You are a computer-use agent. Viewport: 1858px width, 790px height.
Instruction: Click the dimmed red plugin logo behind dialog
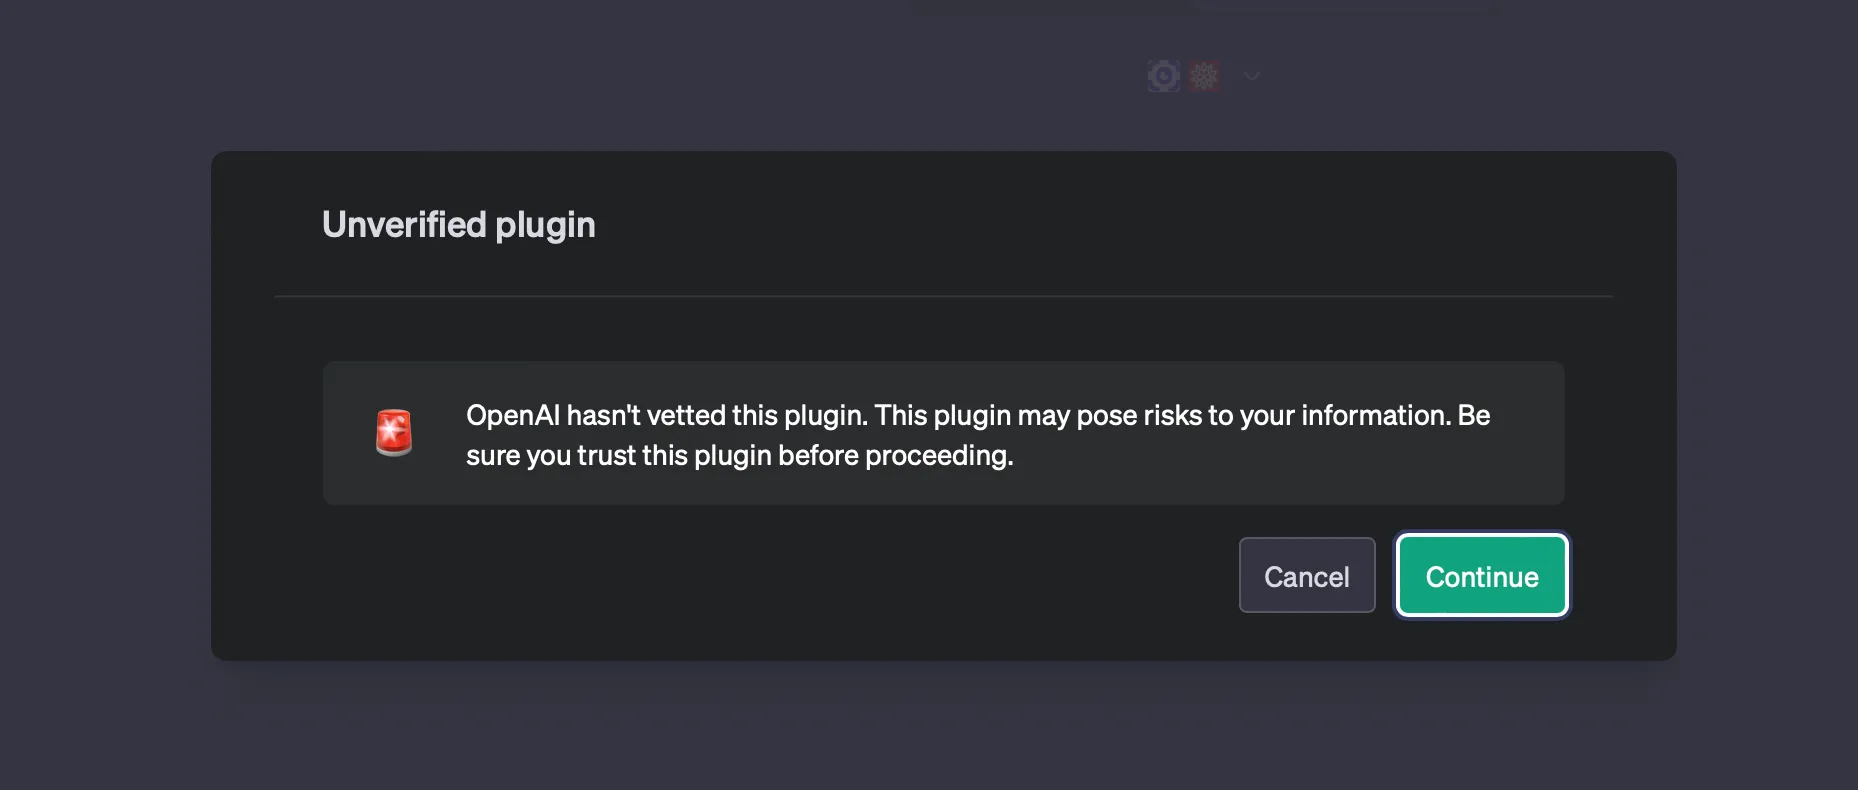click(x=1204, y=76)
